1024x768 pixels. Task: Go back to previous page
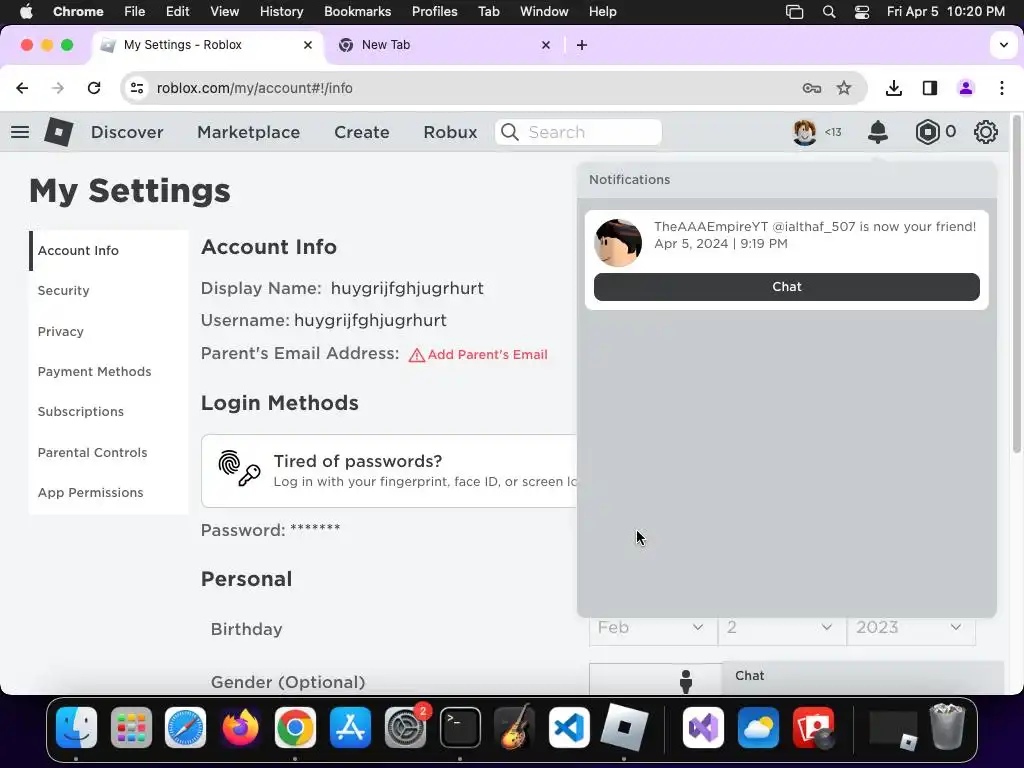tap(22, 88)
